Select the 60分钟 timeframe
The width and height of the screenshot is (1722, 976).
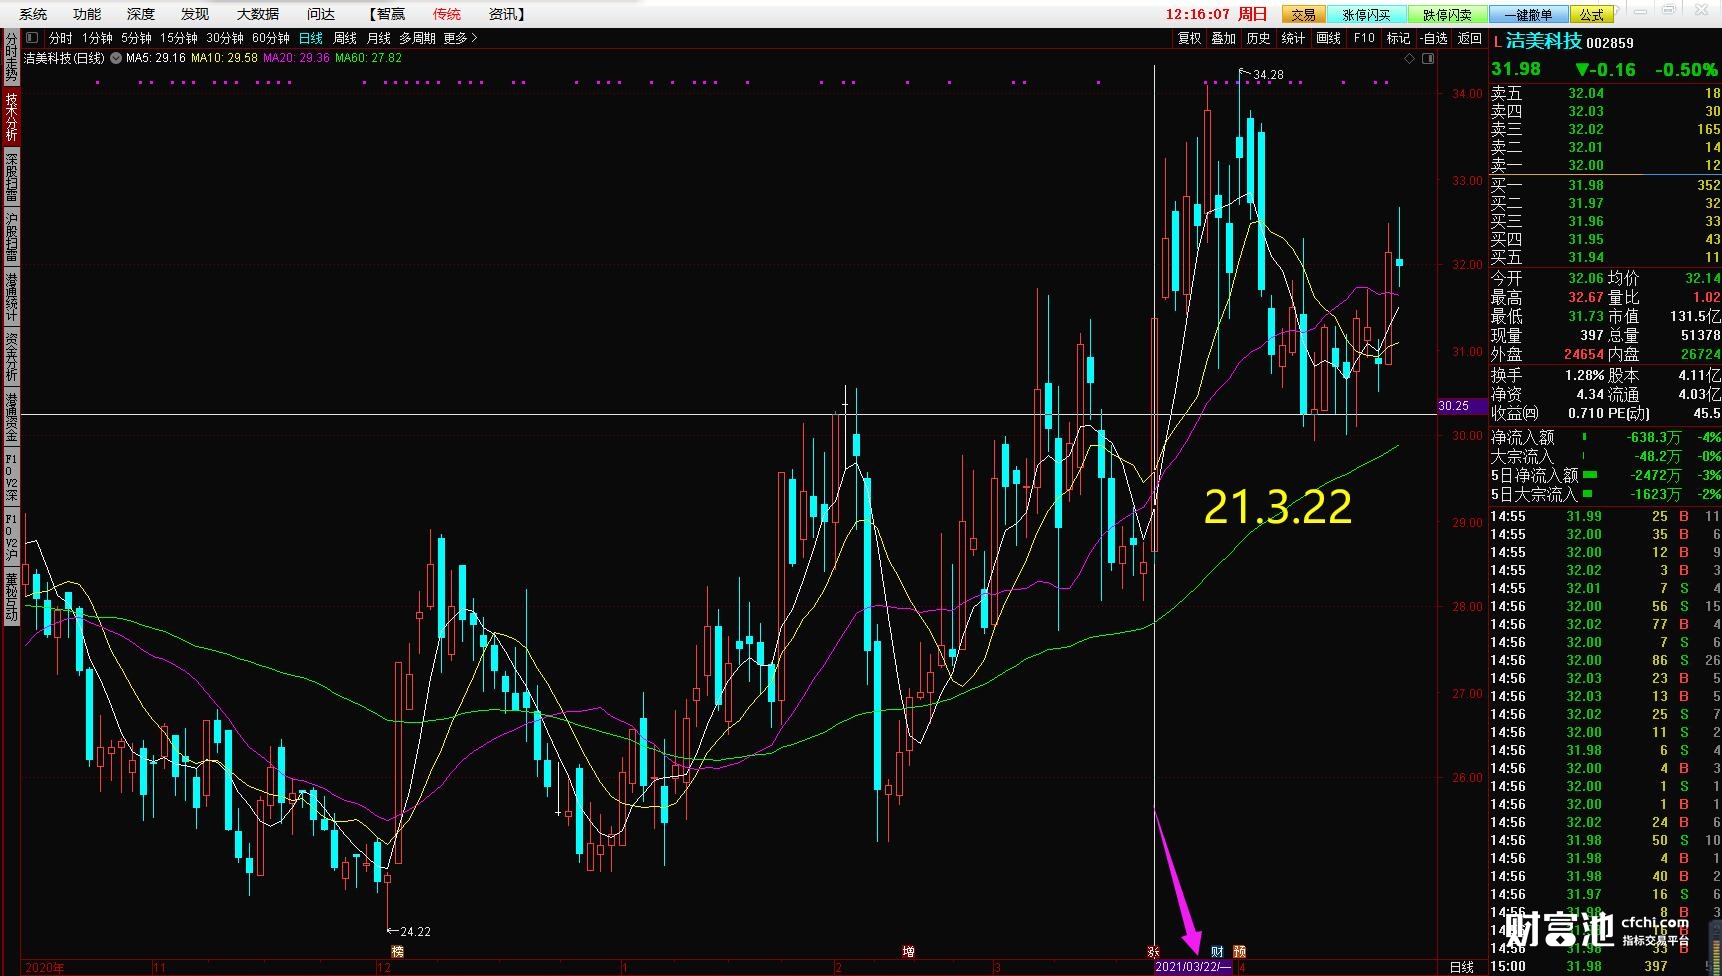point(271,38)
